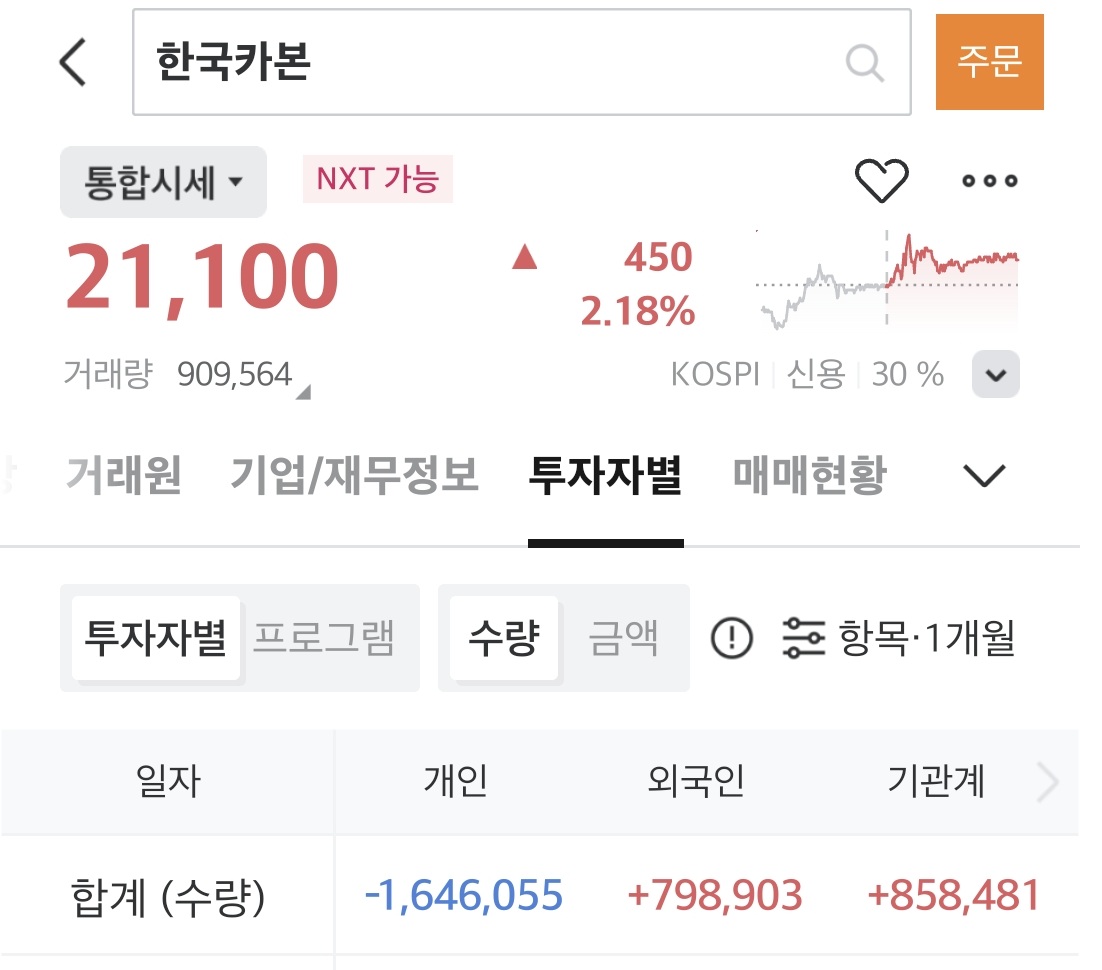The image size is (1102, 970).
Task: Select the 투자자별 segment toggle
Action: [155, 638]
